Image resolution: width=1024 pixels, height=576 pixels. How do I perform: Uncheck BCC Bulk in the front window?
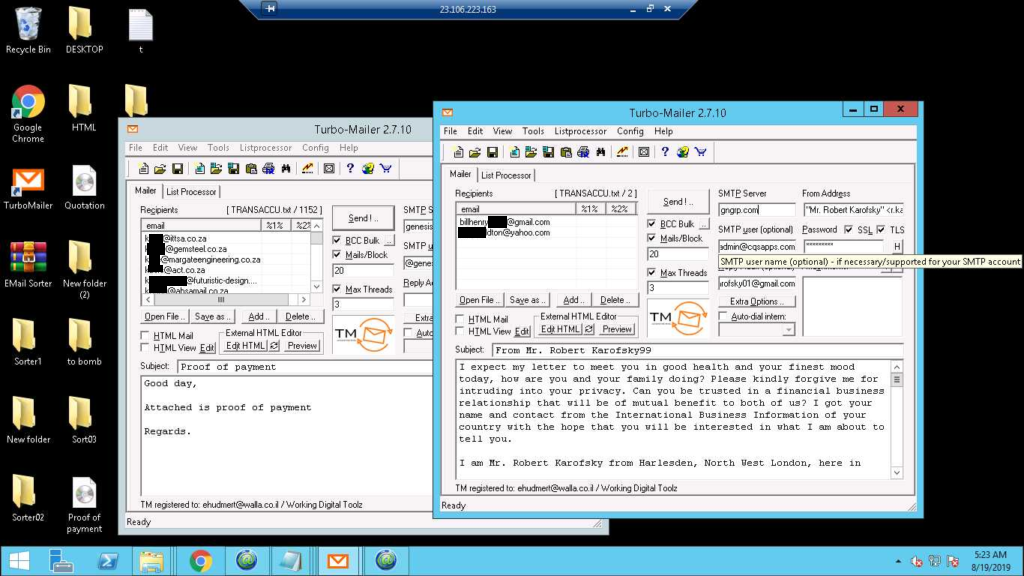tap(652, 223)
